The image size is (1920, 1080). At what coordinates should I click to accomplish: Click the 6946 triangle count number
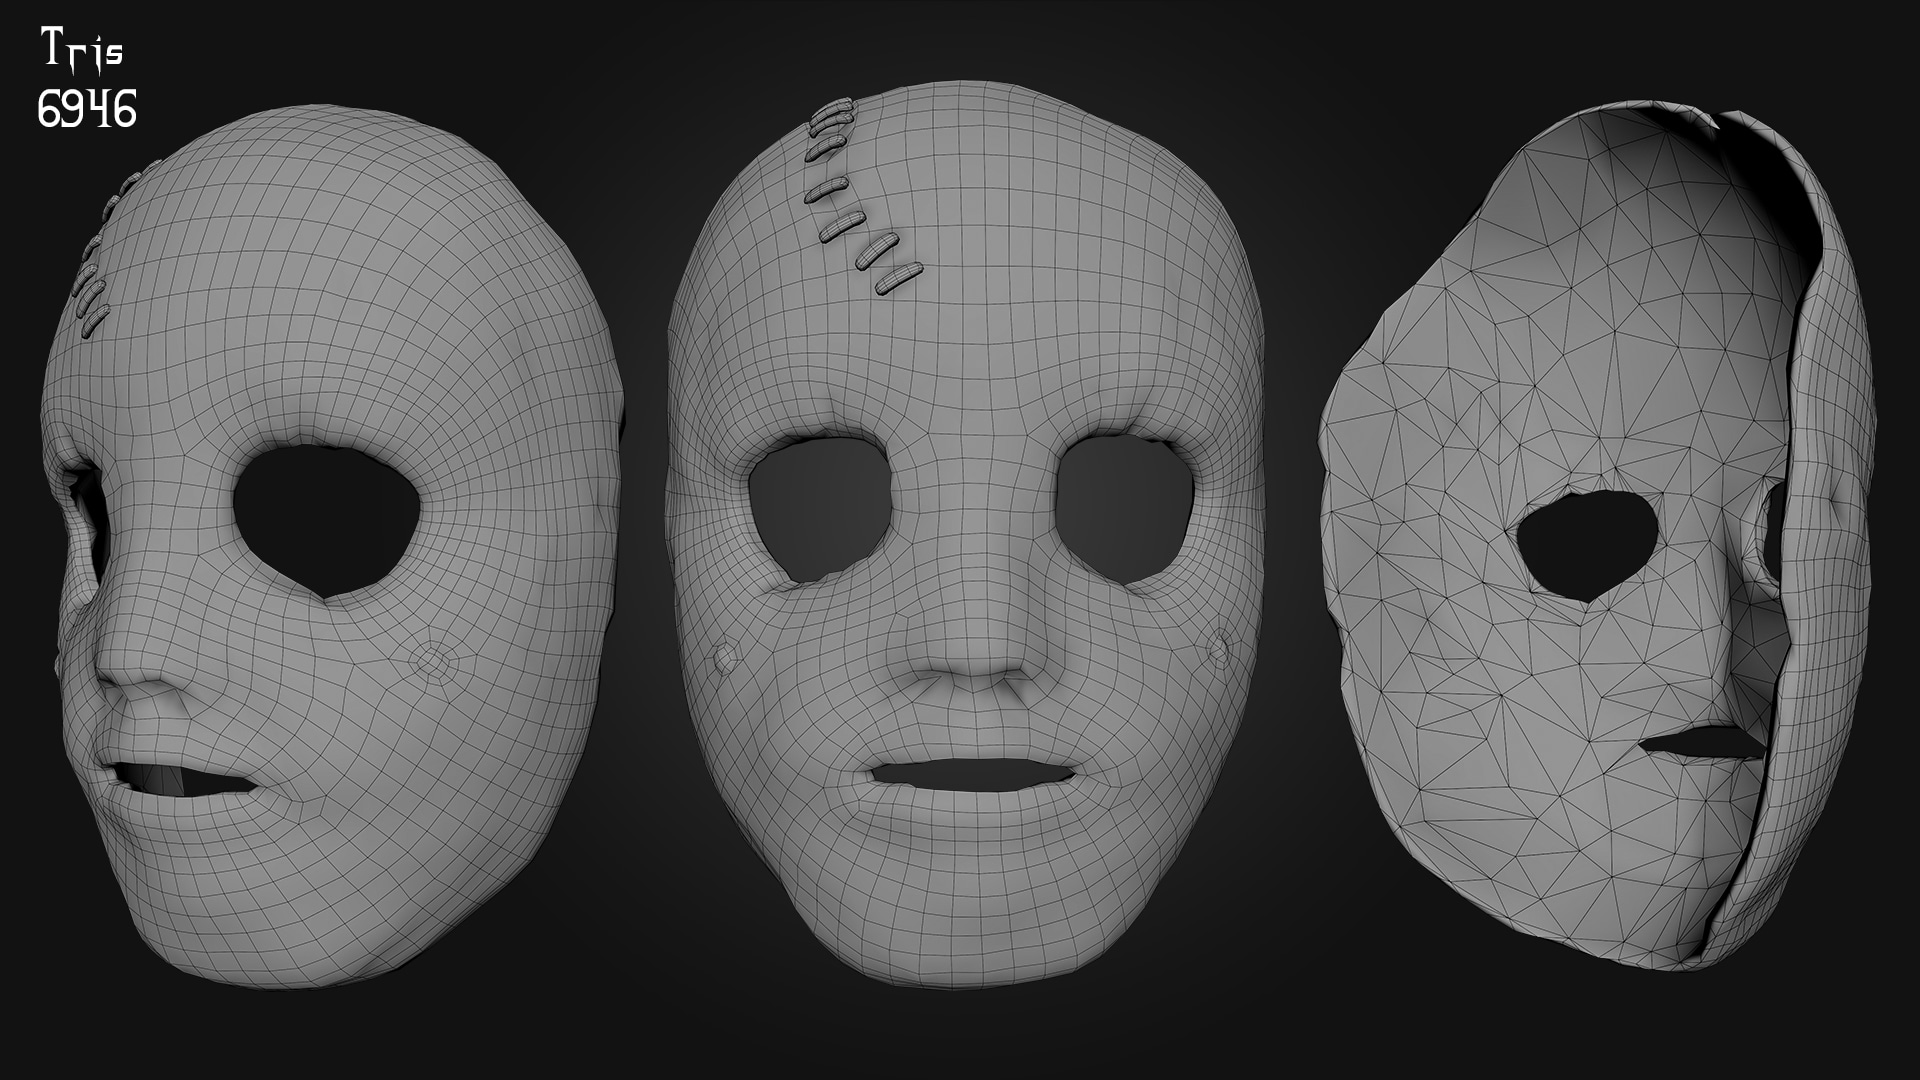(87, 109)
